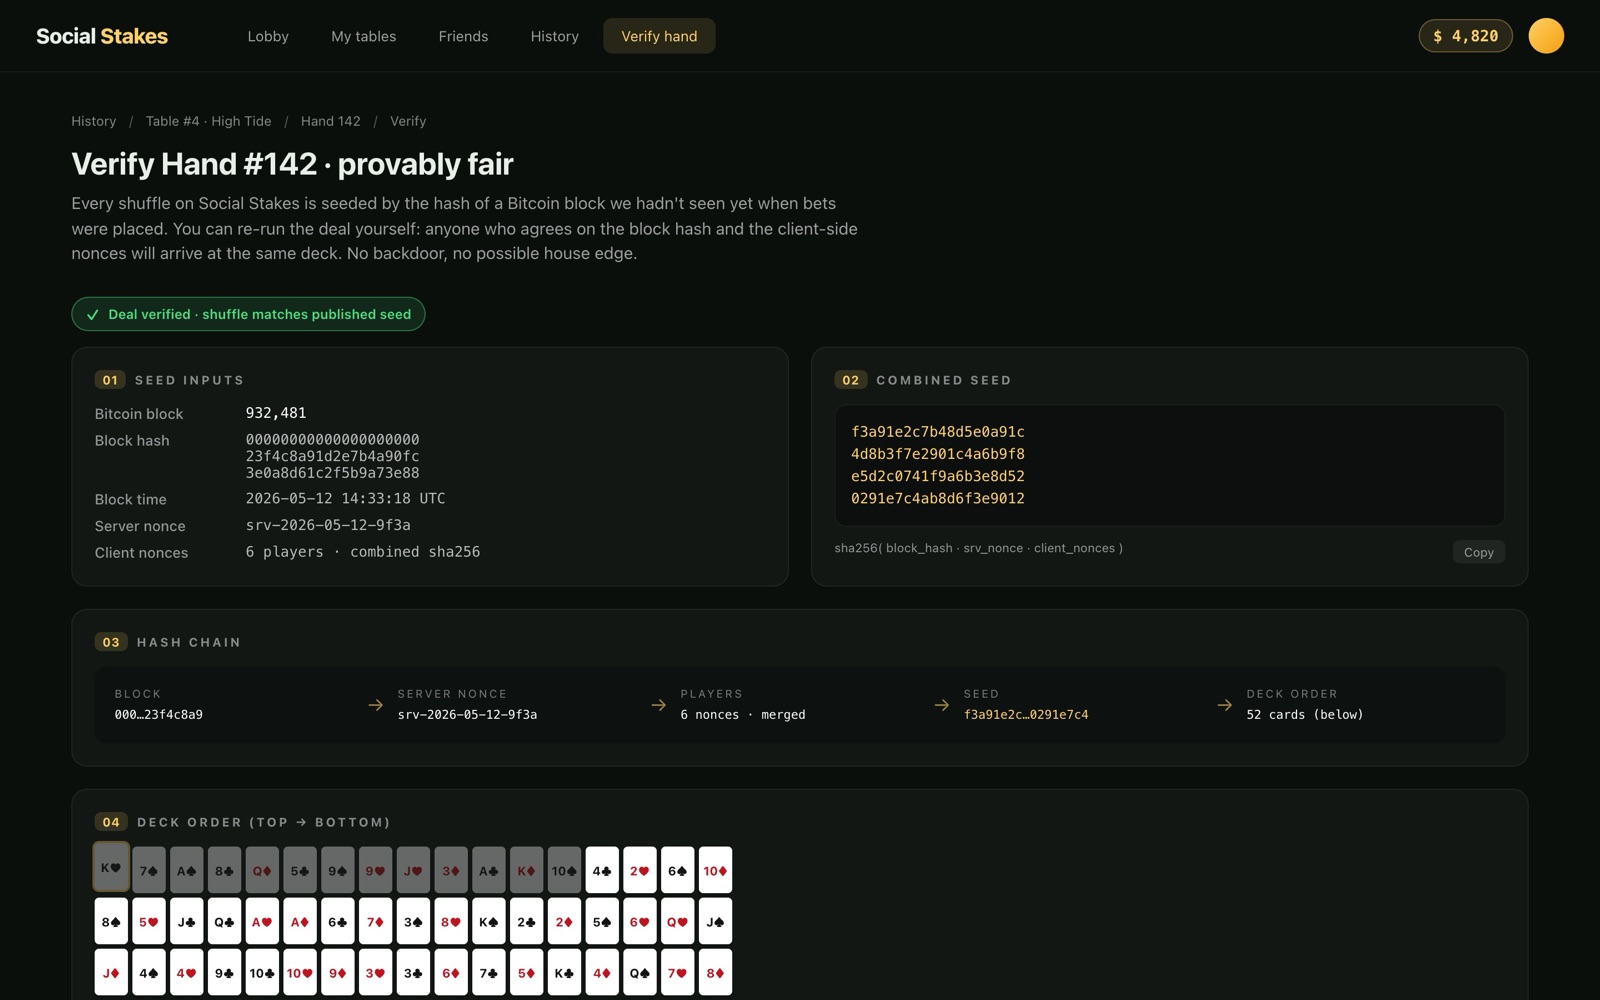1600x1000 pixels.
Task: Pick the 10 of diamonds card
Action: point(715,870)
